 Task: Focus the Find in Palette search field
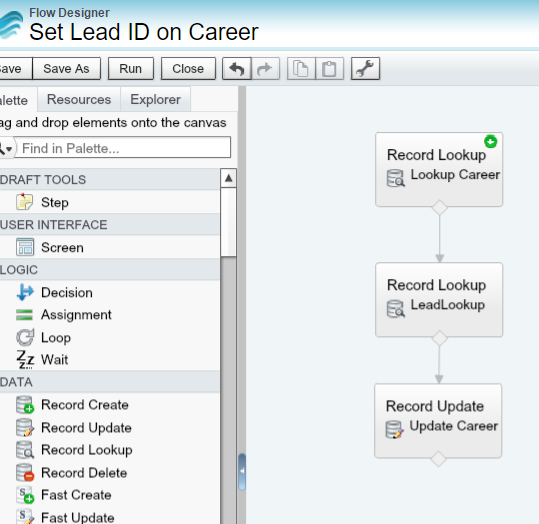pos(122,148)
